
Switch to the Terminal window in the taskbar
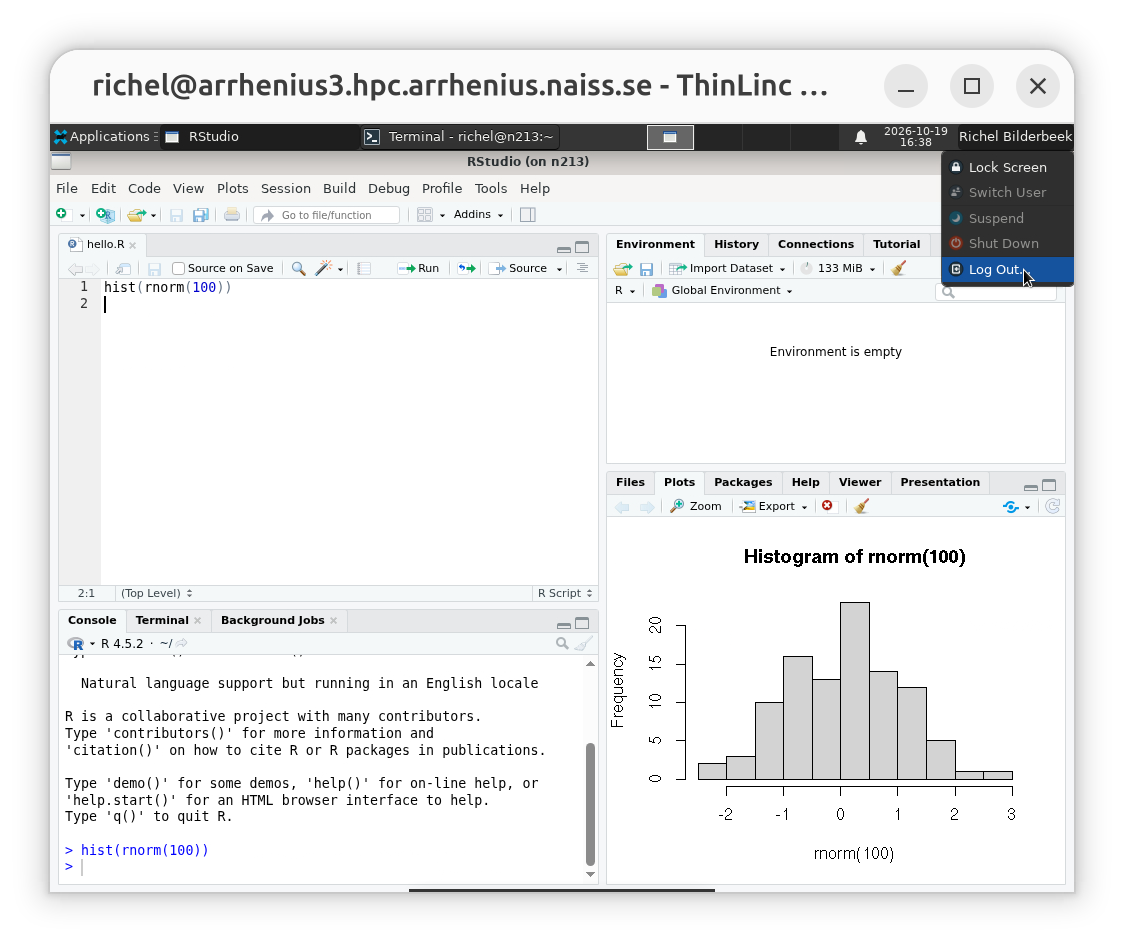(x=459, y=137)
